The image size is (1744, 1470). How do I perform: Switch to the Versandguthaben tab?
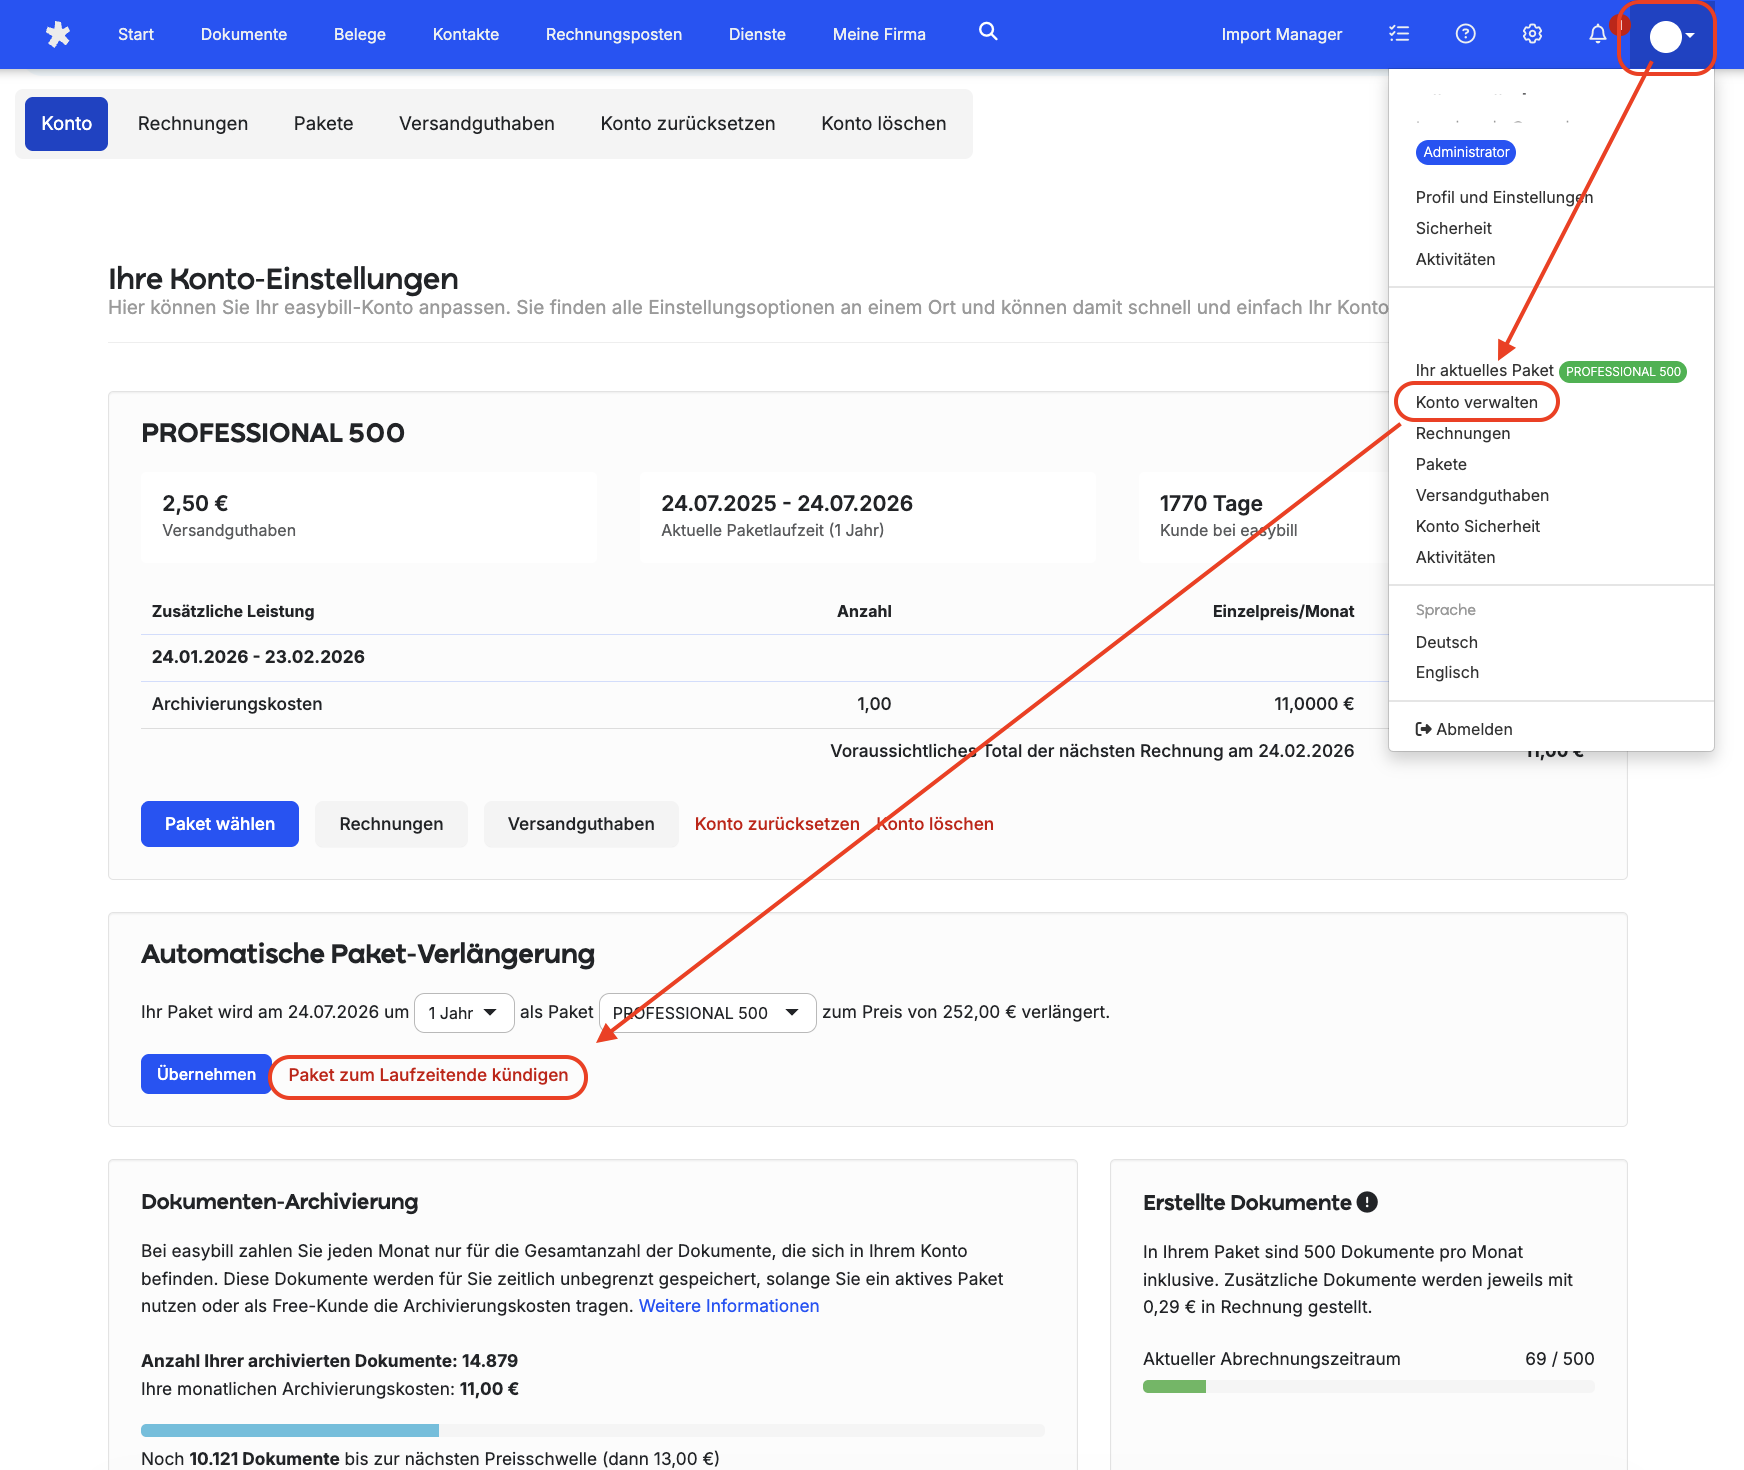[477, 124]
